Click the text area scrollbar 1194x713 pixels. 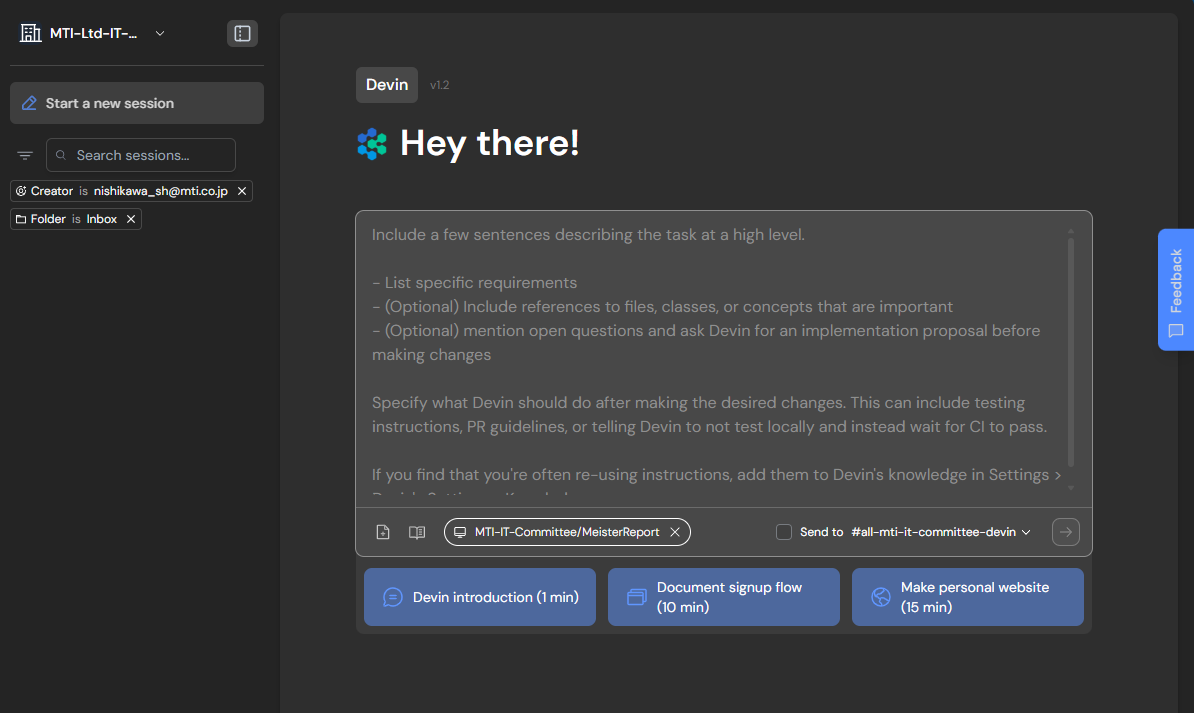[x=1071, y=352]
